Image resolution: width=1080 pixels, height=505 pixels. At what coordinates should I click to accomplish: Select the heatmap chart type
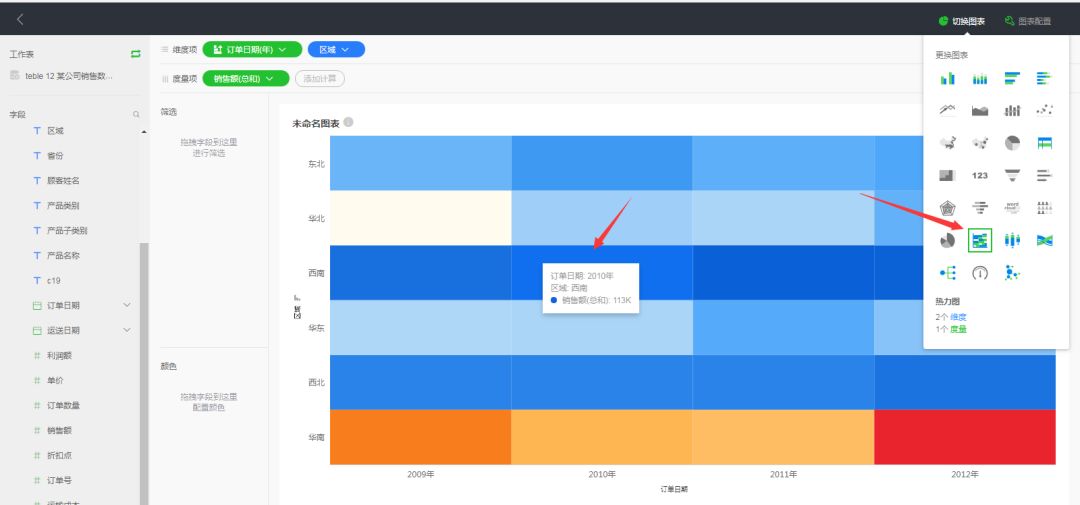coord(979,240)
